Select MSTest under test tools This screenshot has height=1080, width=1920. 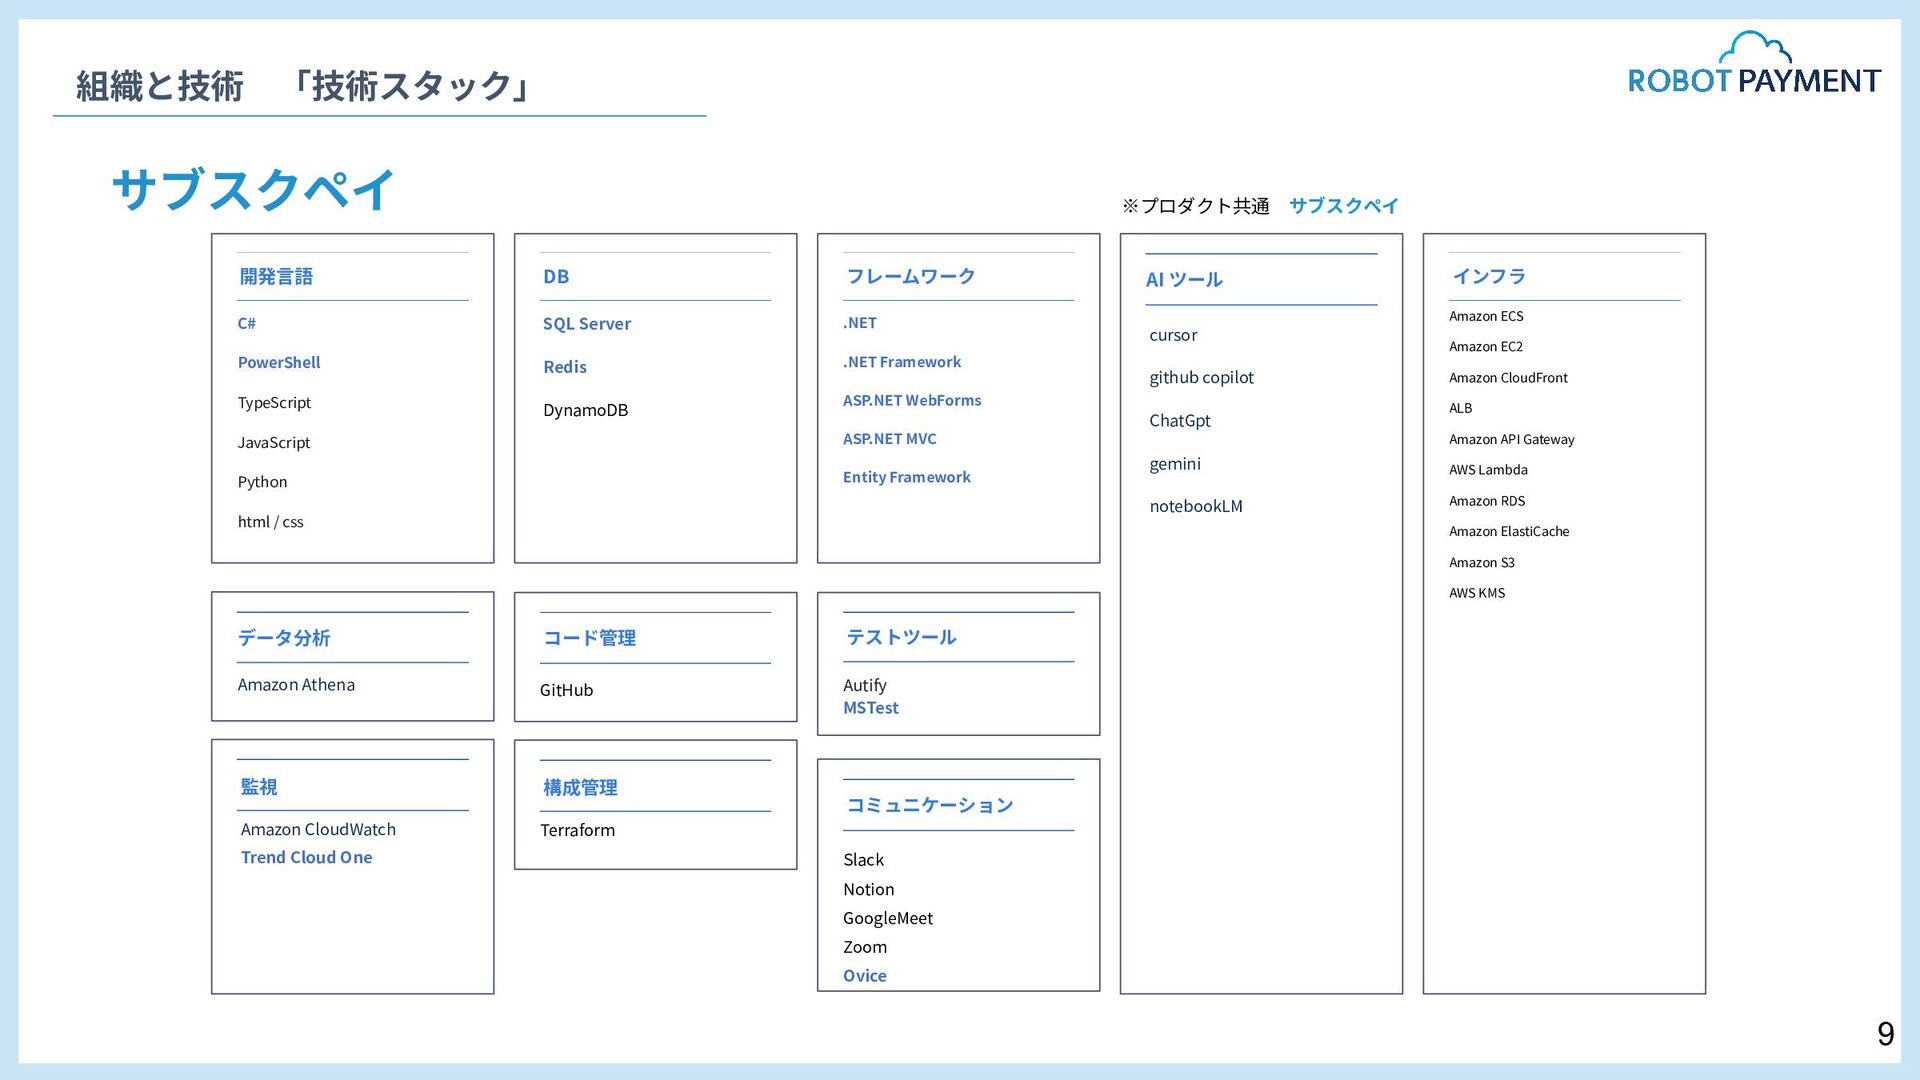pos(870,708)
